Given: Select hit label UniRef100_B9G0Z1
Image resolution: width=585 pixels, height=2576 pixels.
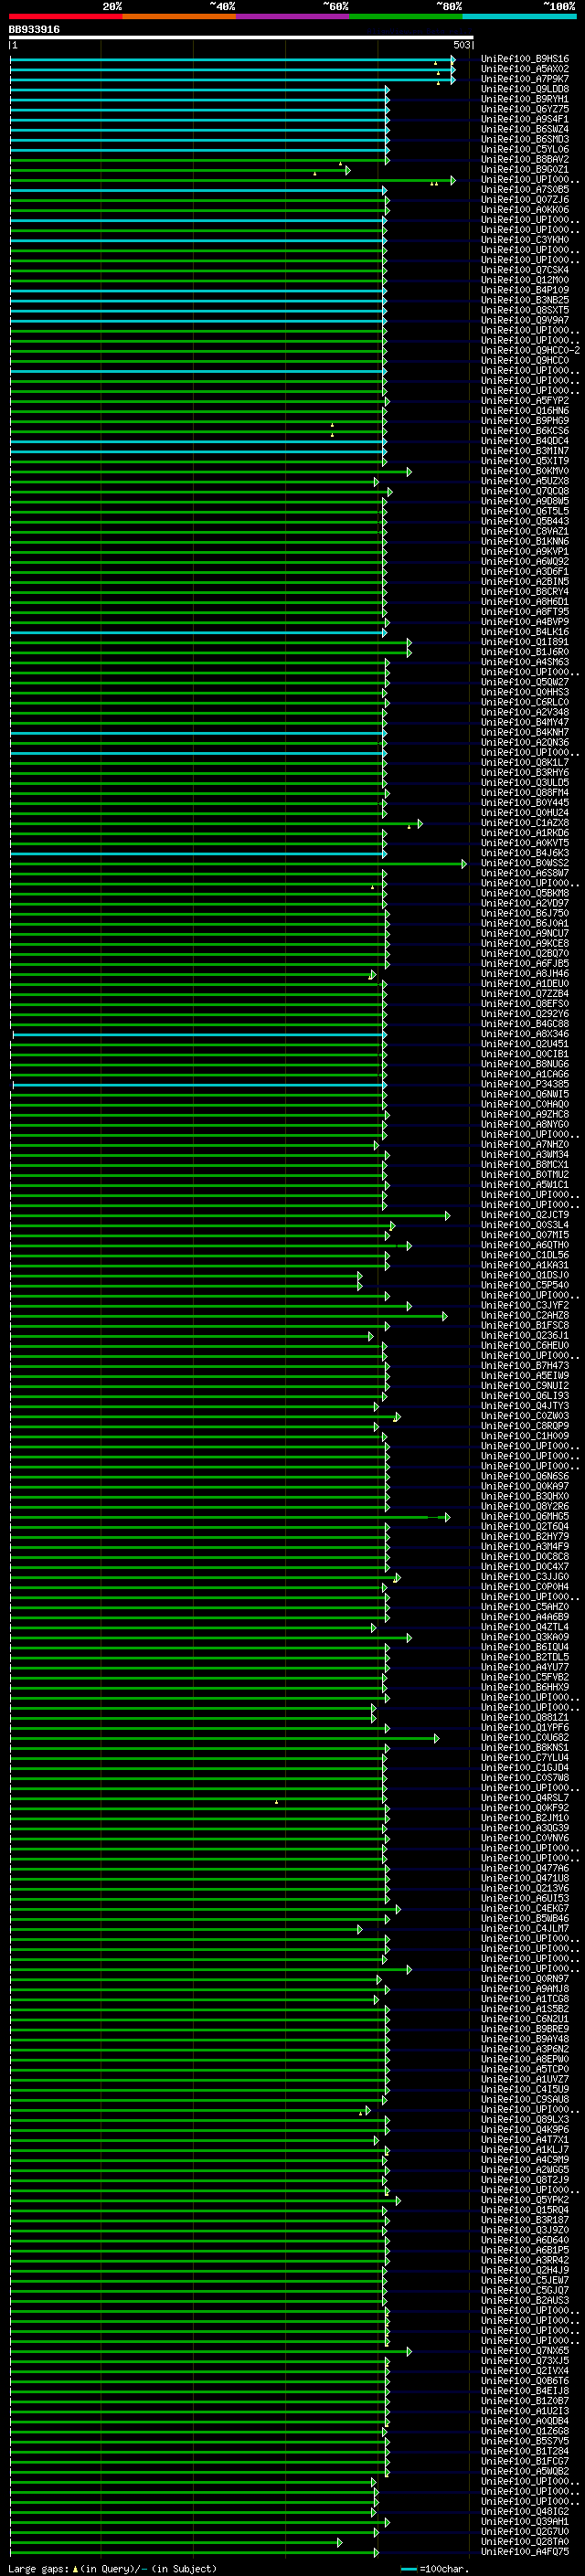Looking at the screenshot, I should (x=525, y=169).
